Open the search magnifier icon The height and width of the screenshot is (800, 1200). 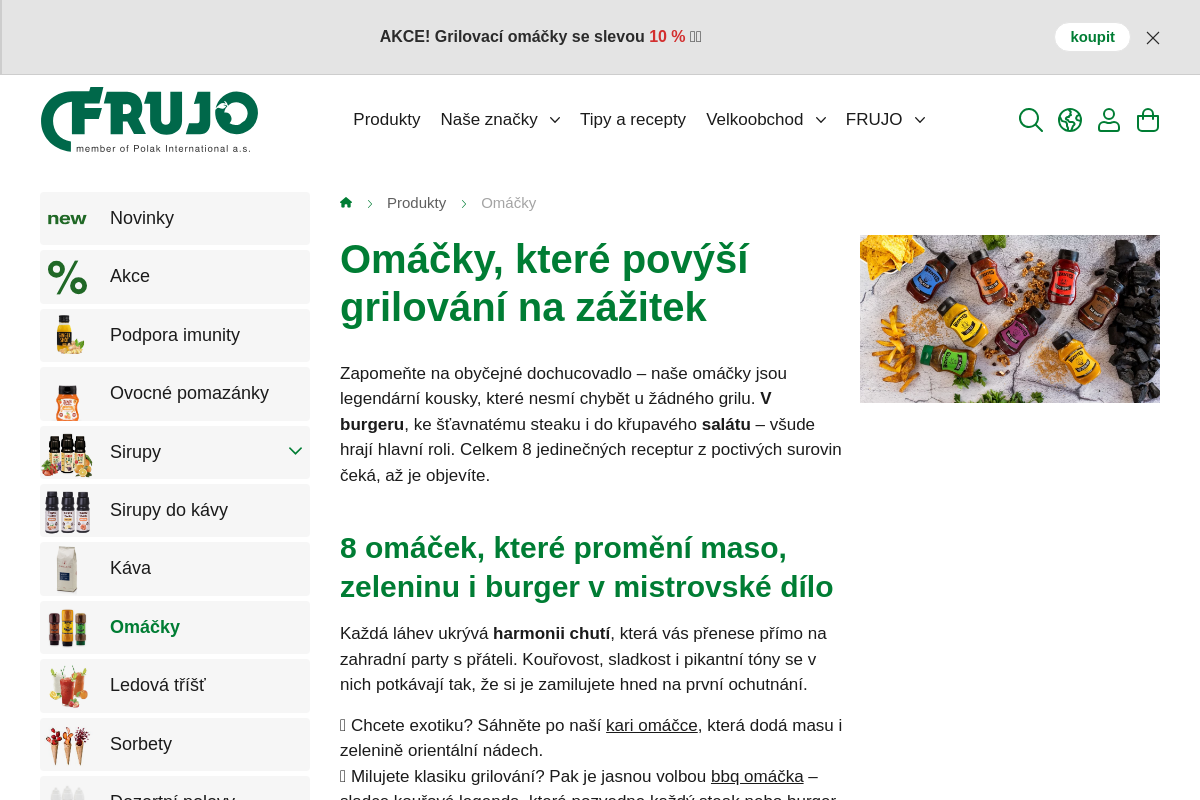pos(1031,120)
